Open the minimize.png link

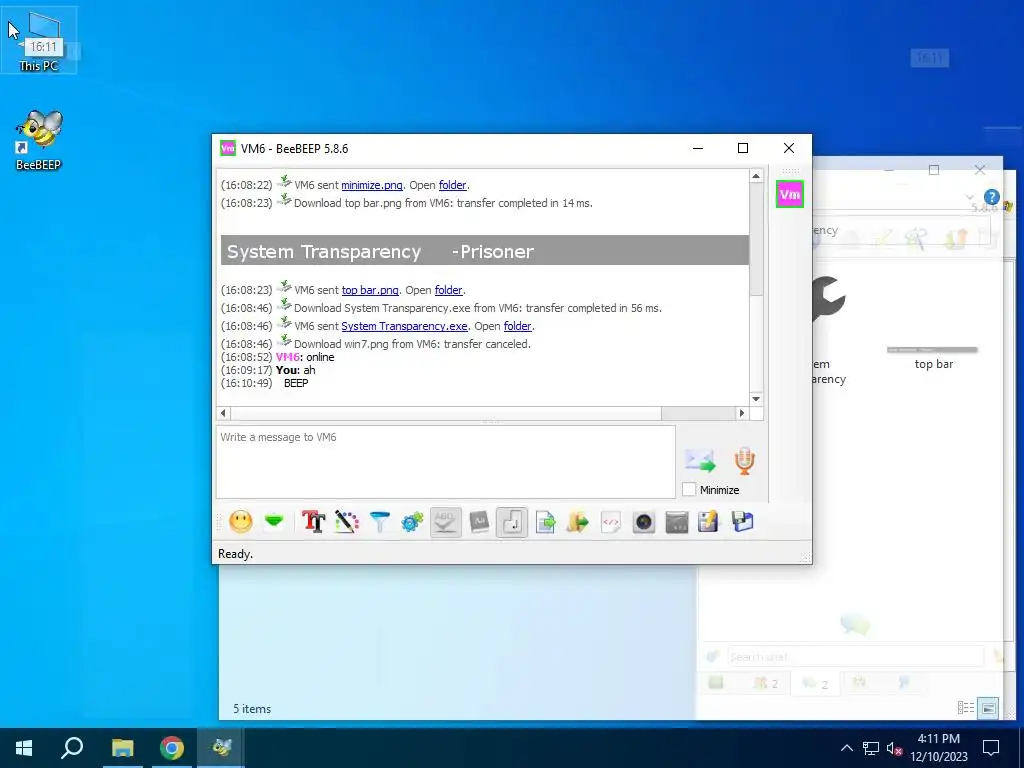(372, 185)
